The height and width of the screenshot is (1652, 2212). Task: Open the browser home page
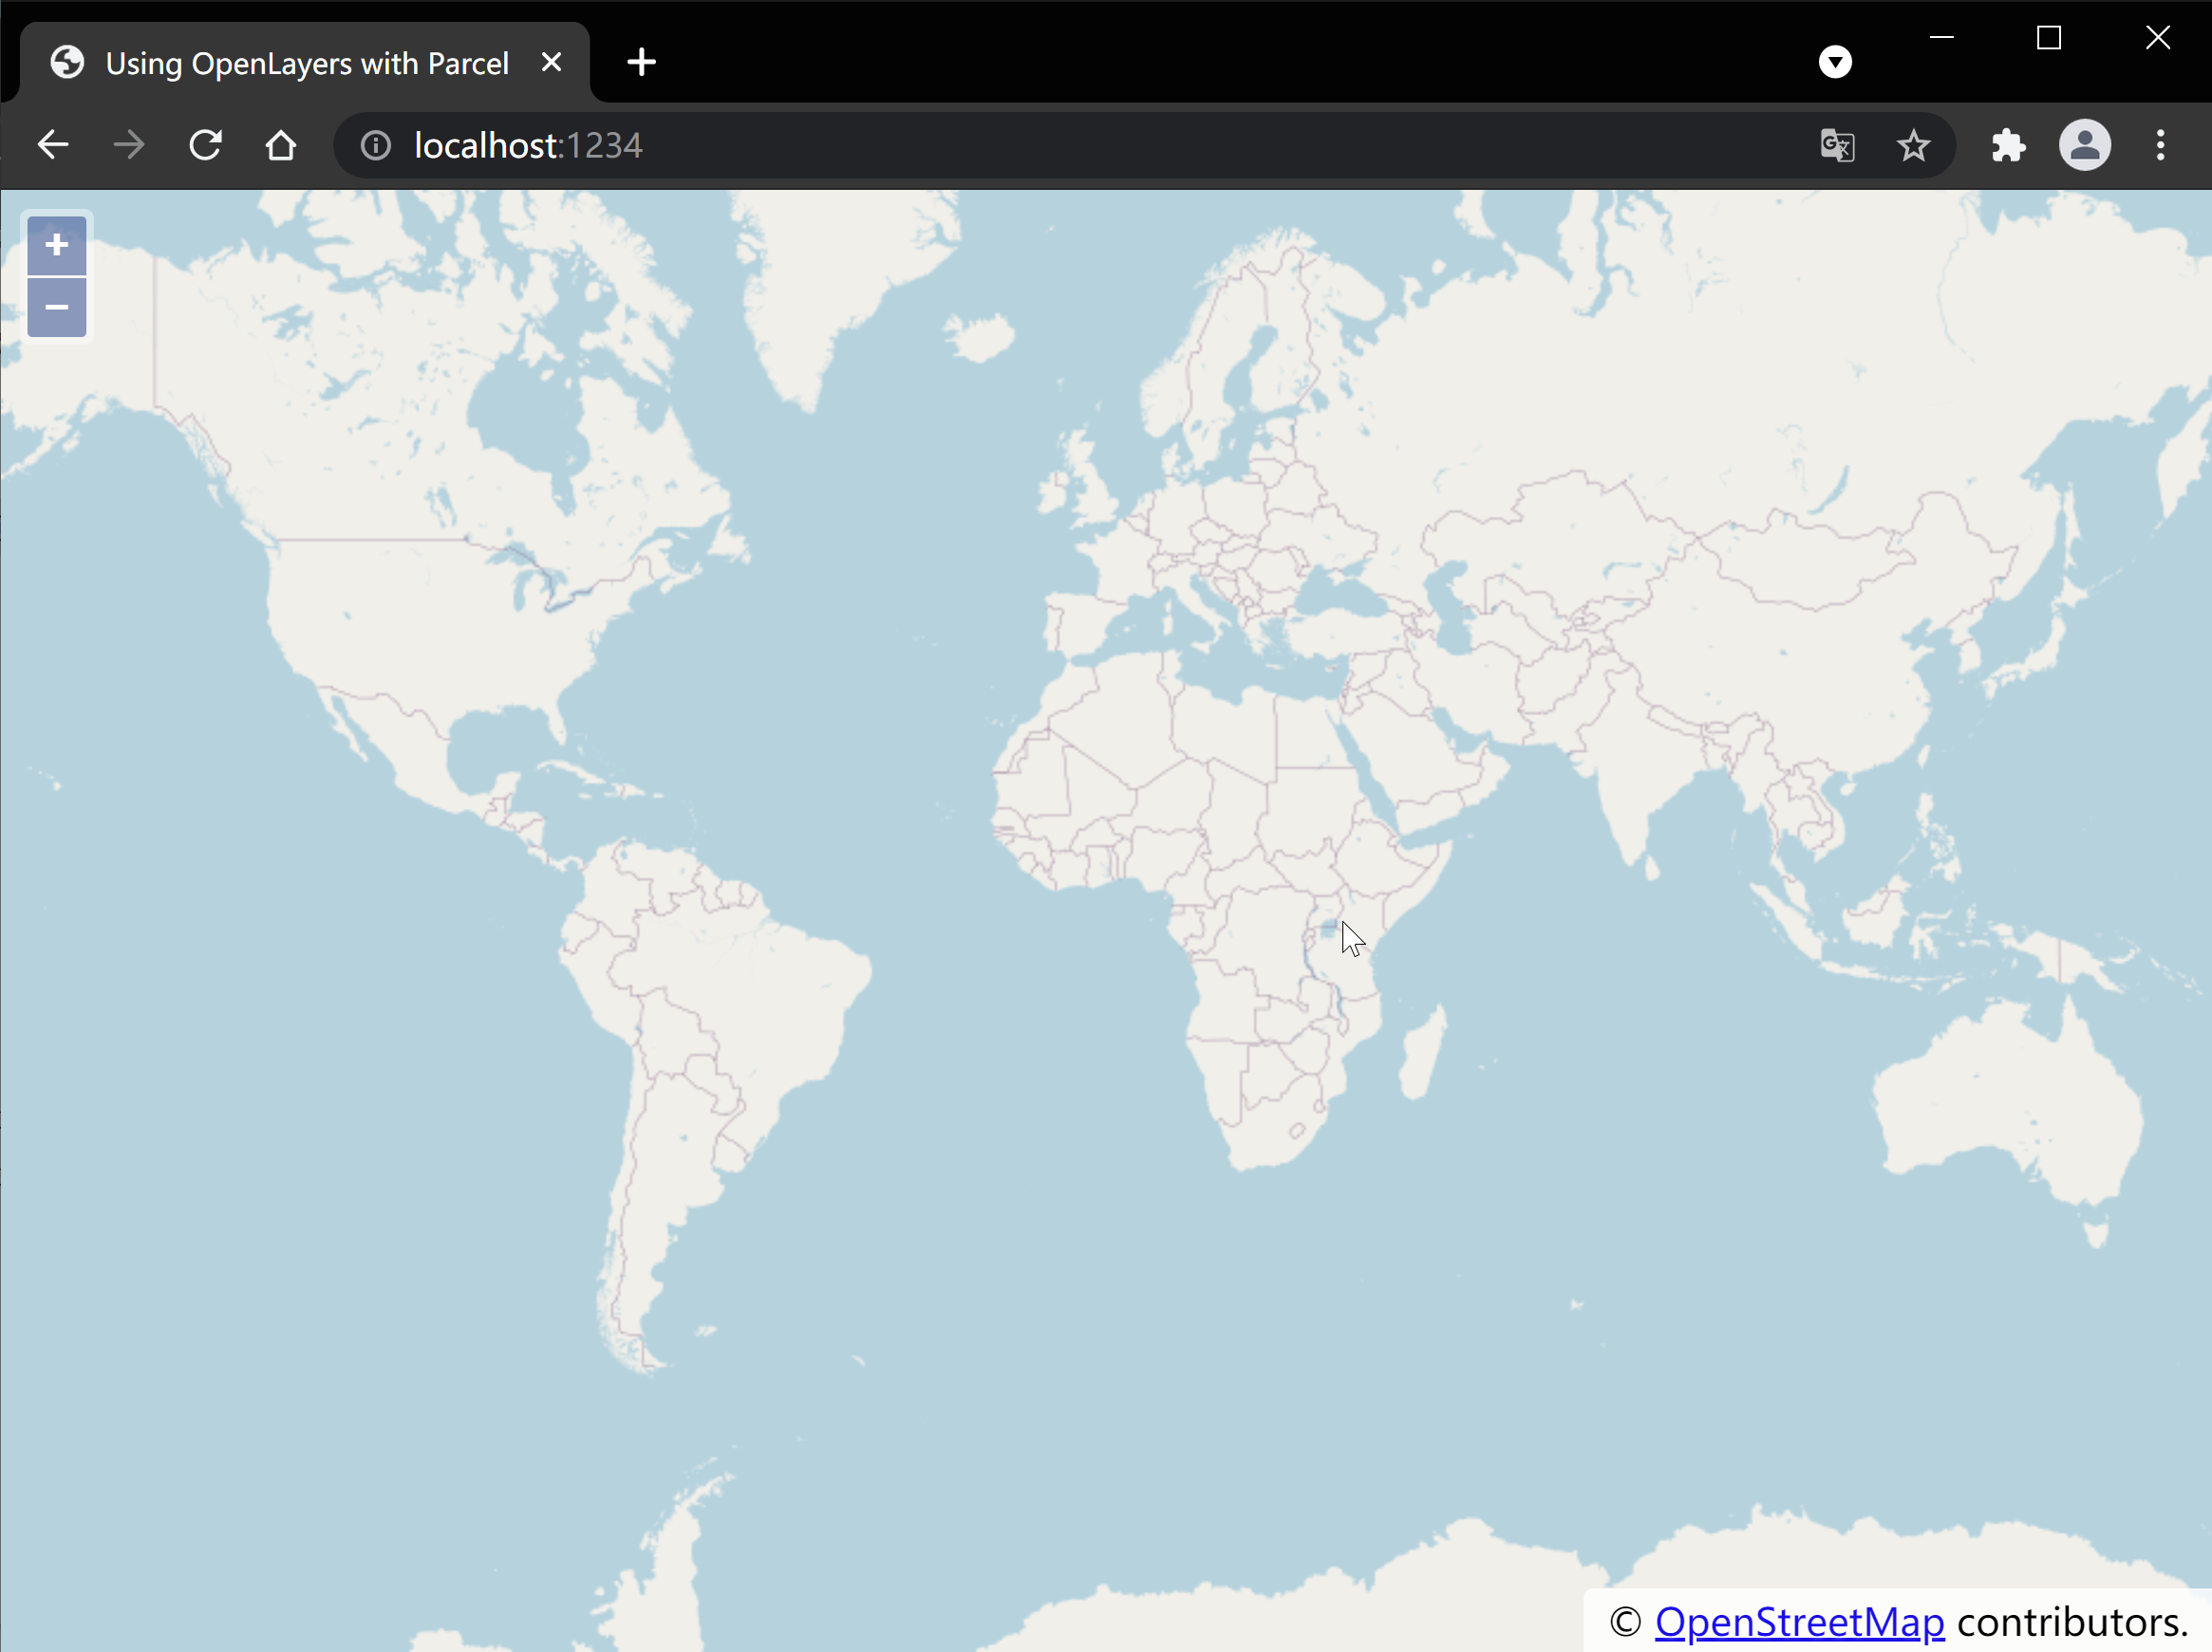281,146
